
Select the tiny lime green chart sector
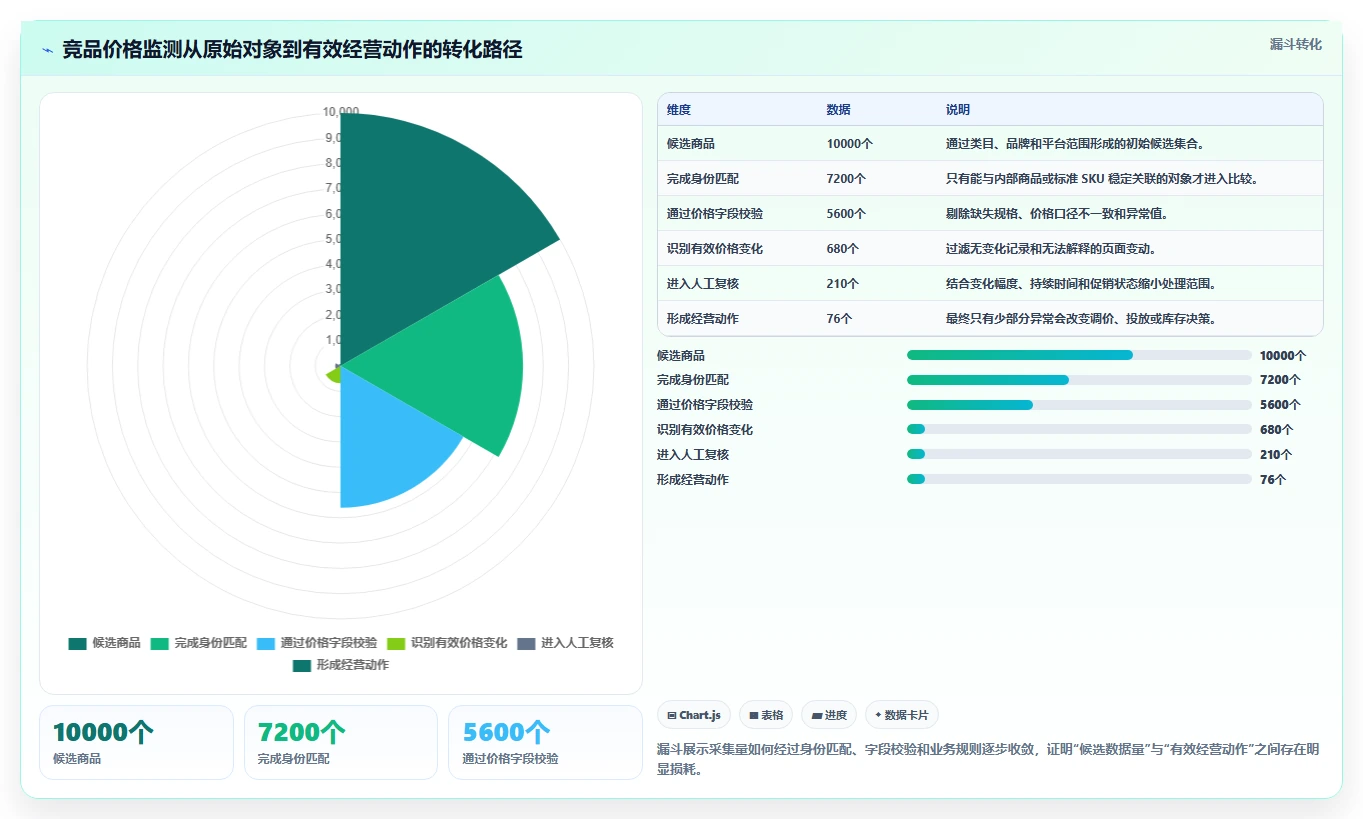tap(333, 373)
